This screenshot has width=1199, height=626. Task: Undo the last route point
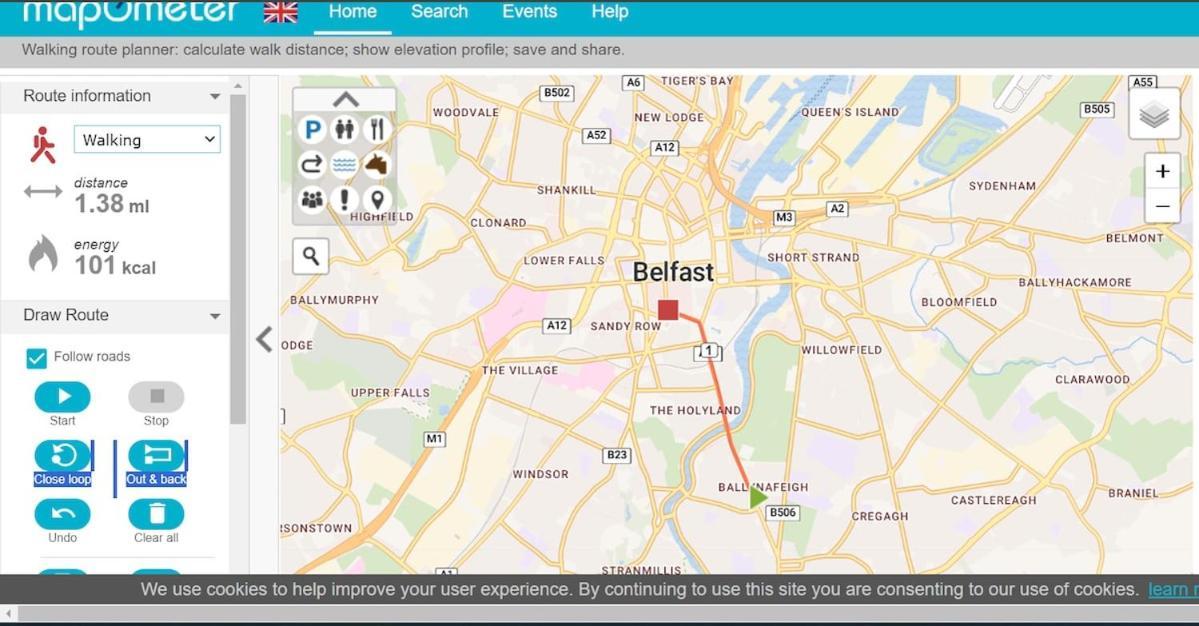coord(63,514)
